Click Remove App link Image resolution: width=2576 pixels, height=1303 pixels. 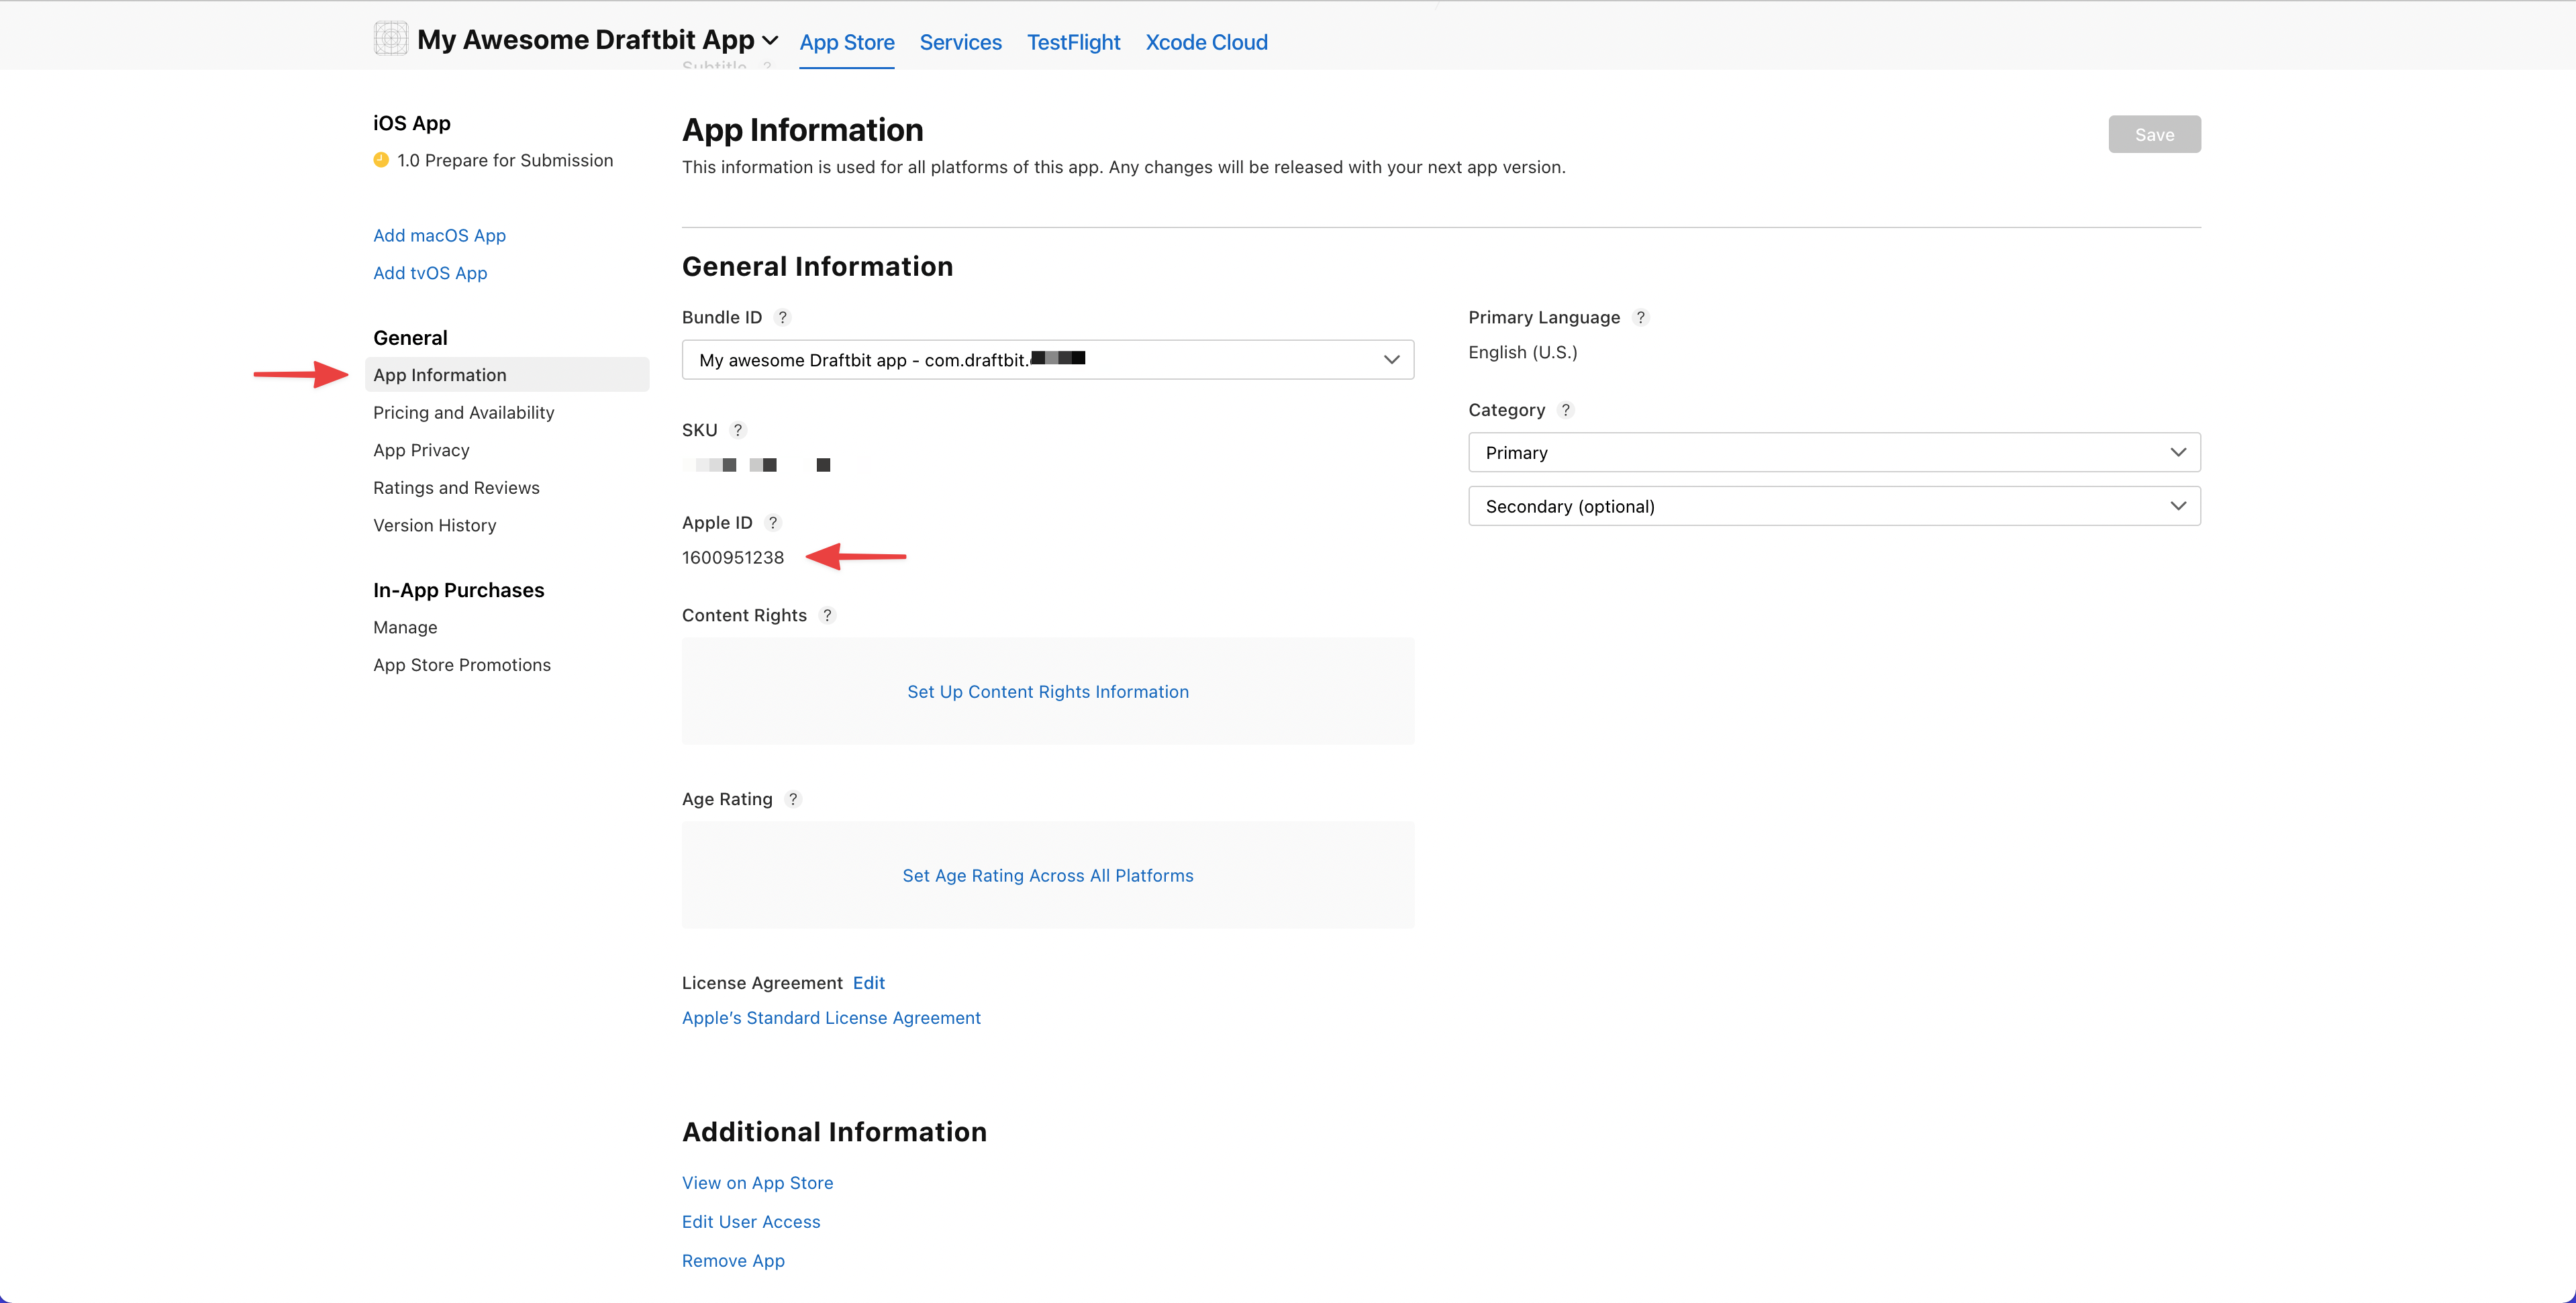point(733,1260)
